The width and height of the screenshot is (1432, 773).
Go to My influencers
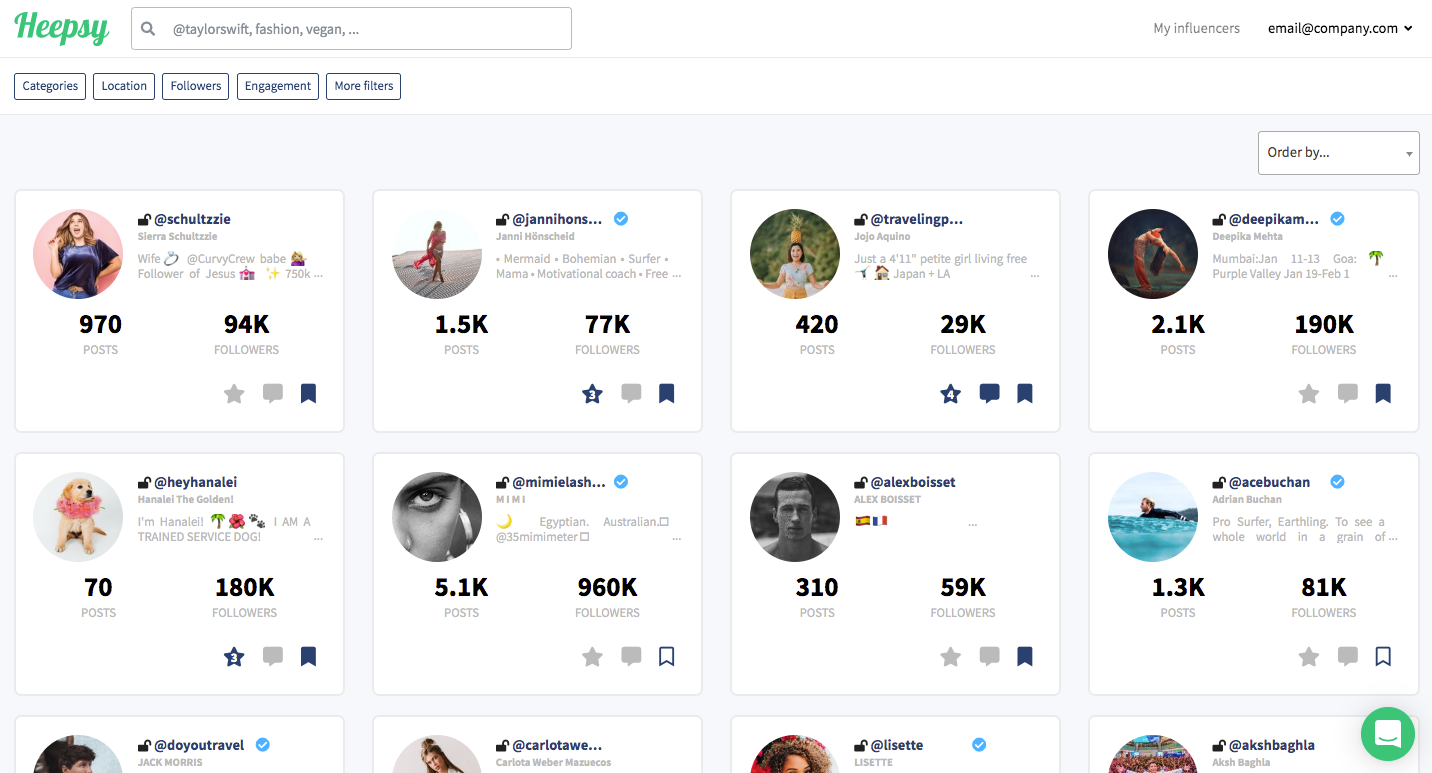(1196, 29)
